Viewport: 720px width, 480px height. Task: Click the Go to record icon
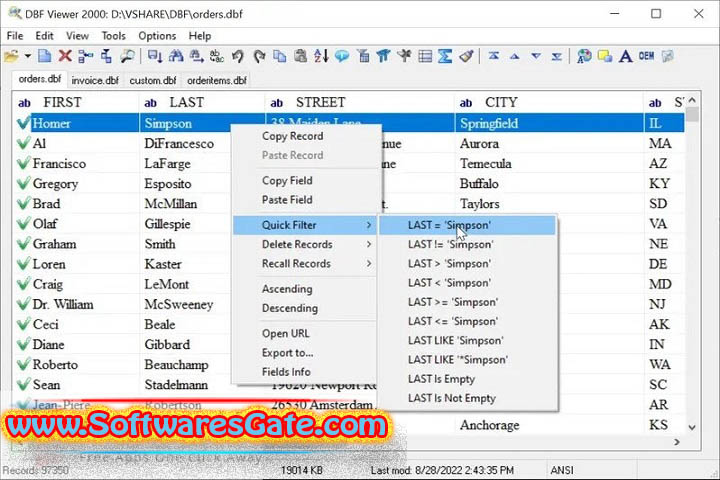pos(155,56)
